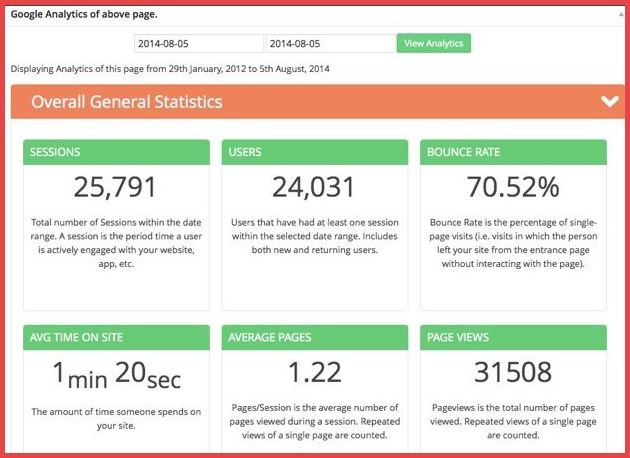The height and width of the screenshot is (458, 630).
Task: Click the 25,791 sessions value
Action: pyautogui.click(x=116, y=187)
